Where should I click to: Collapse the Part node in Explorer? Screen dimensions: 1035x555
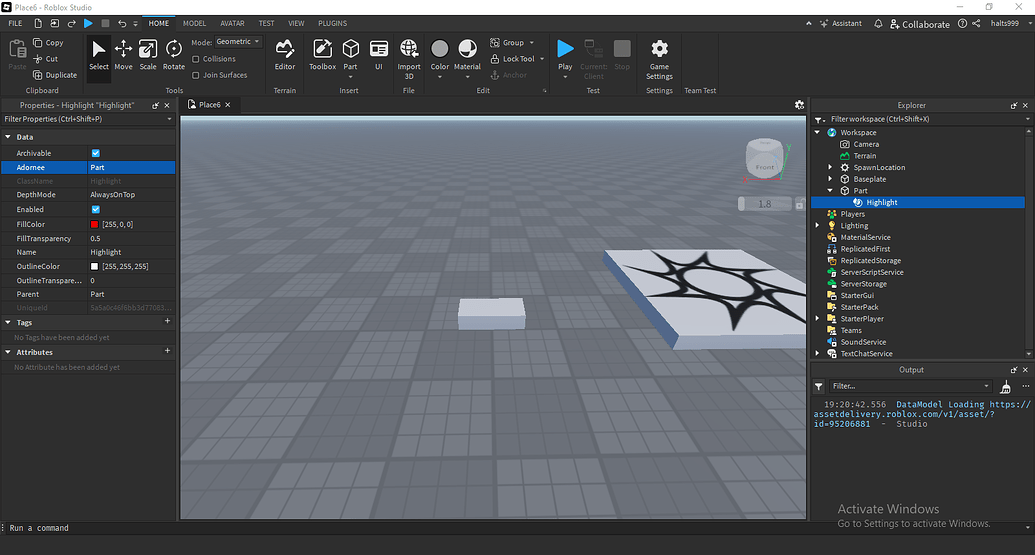click(830, 191)
